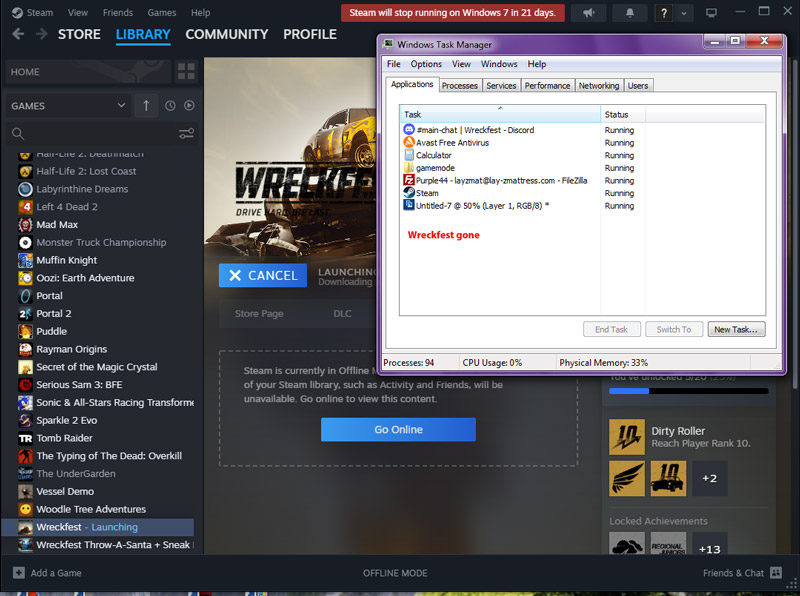This screenshot has height=596, width=800.
Task: Select Portal 2 game icon in library
Action: coord(25,314)
